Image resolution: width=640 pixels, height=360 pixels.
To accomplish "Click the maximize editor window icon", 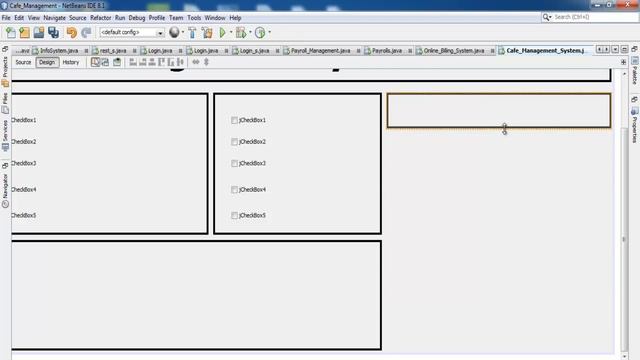I will 624,50.
